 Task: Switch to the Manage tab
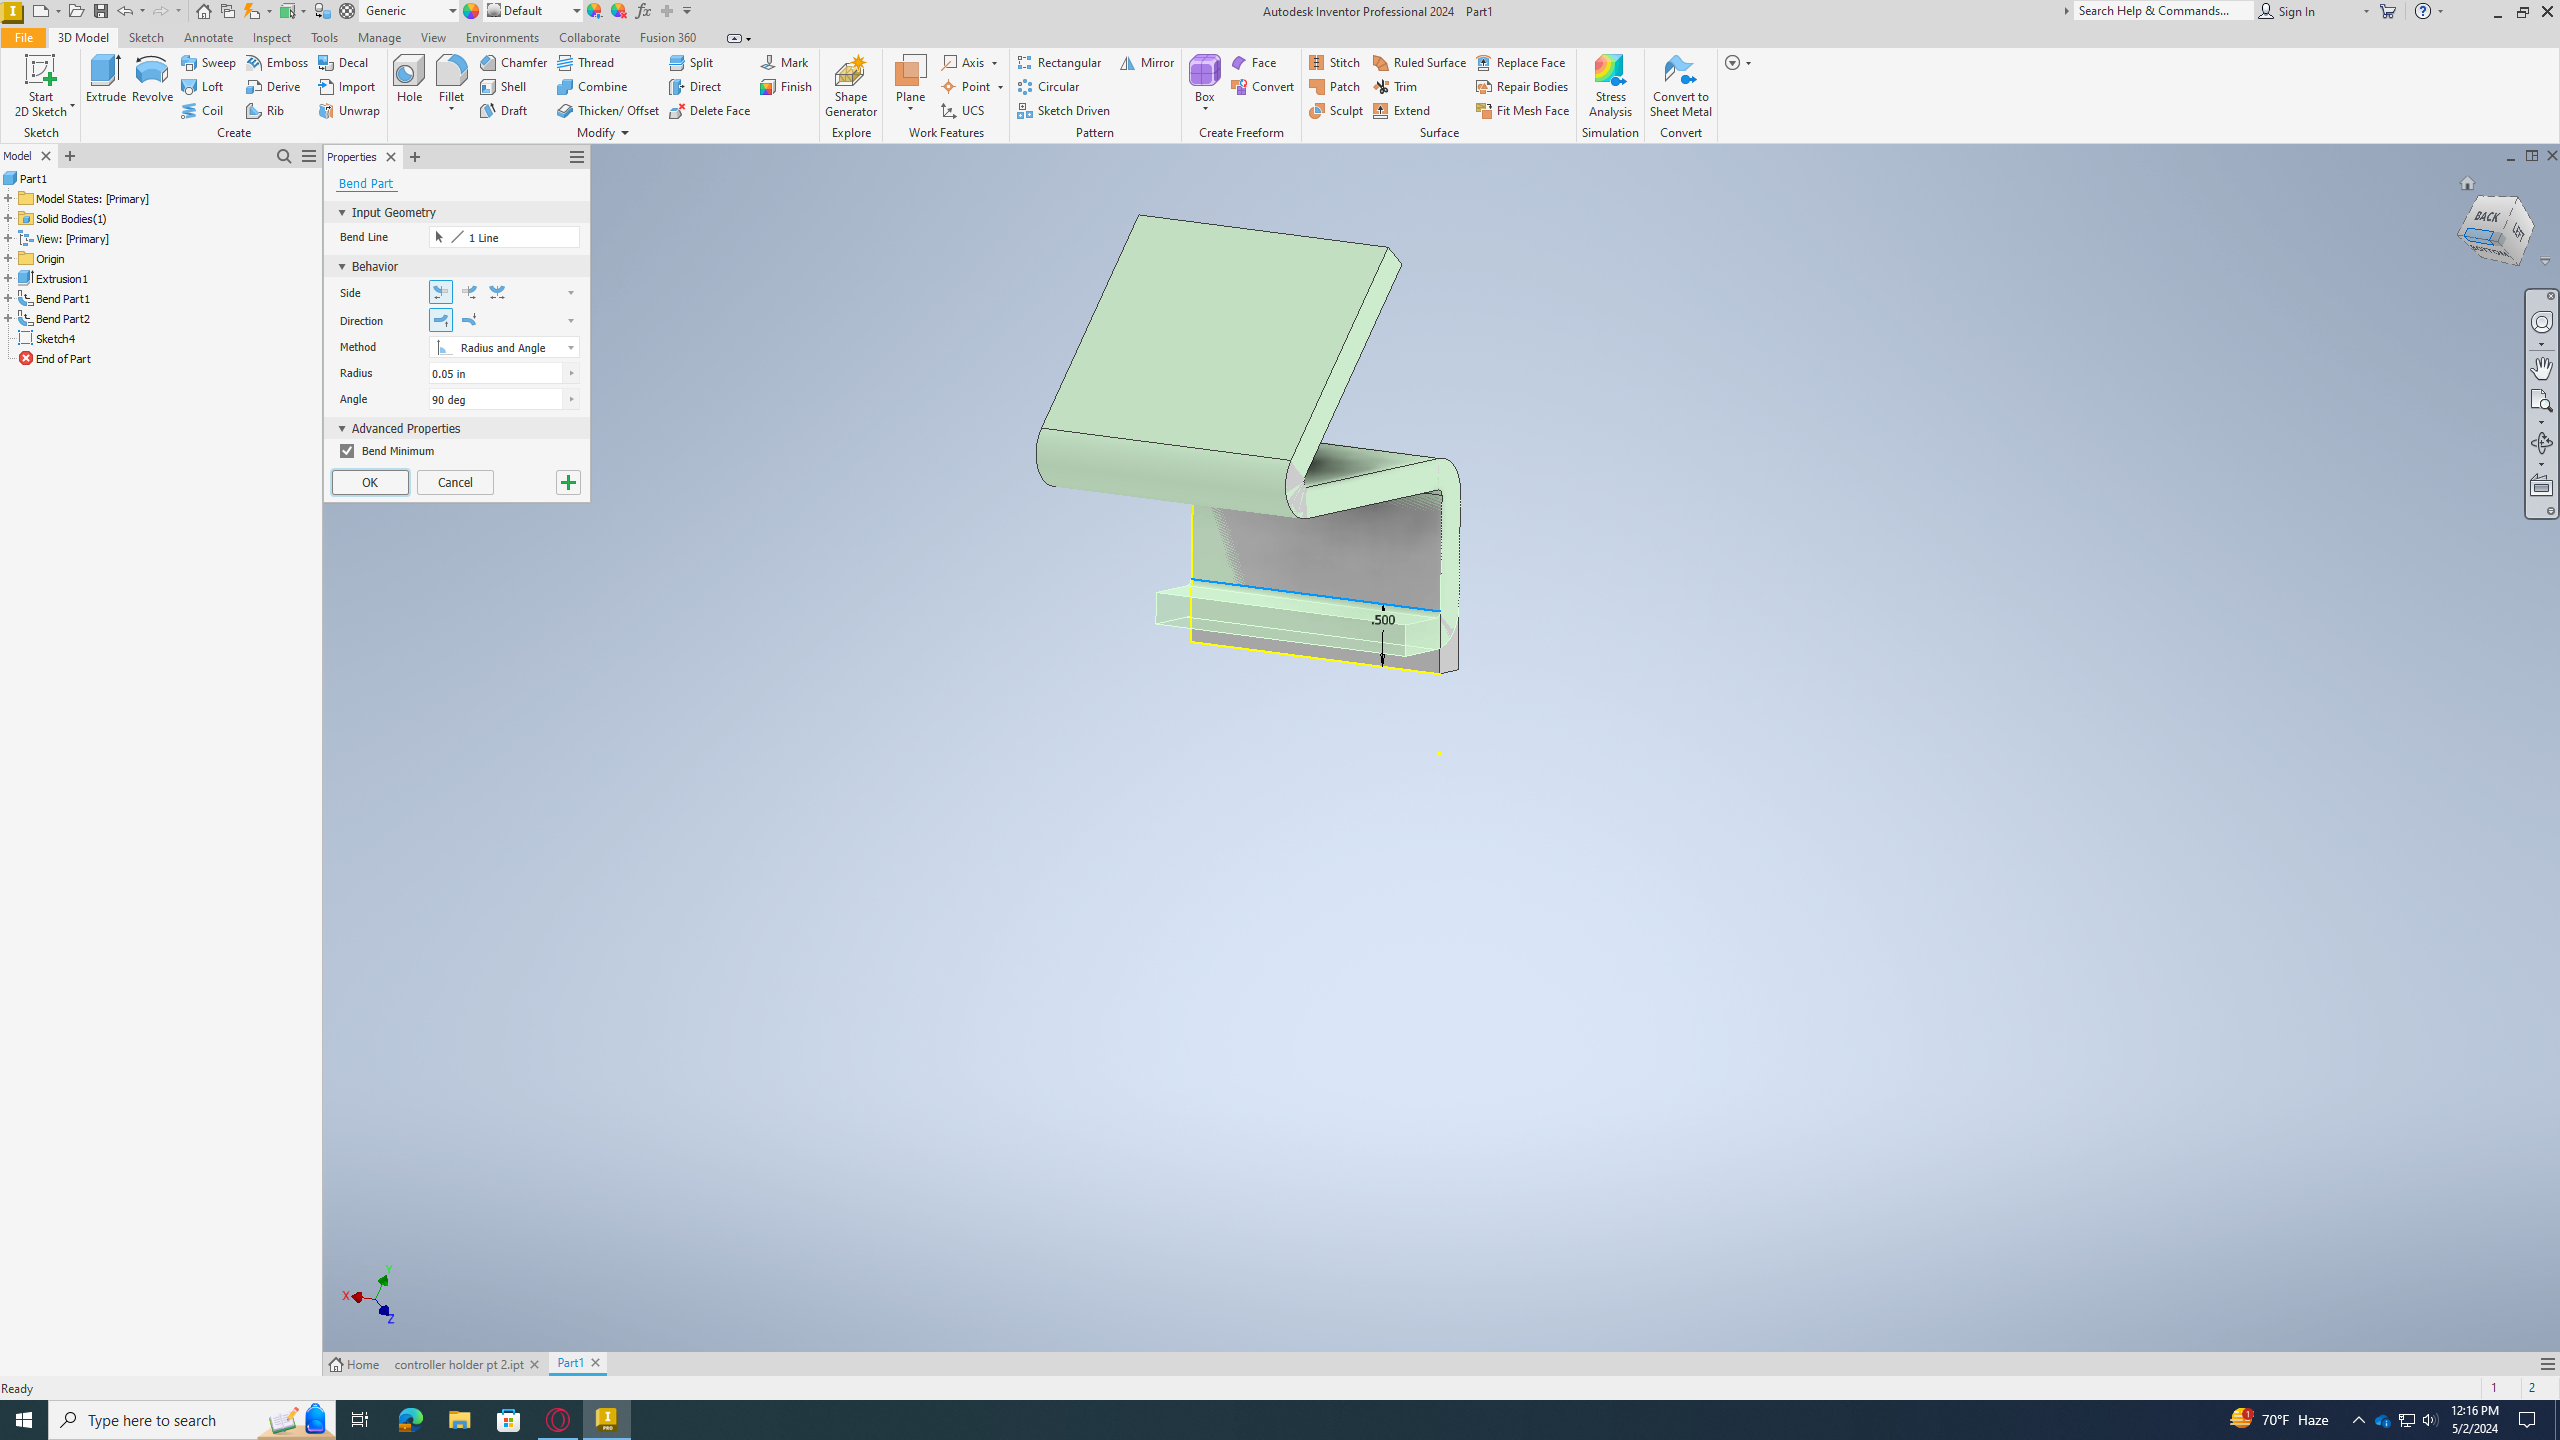tap(379, 37)
